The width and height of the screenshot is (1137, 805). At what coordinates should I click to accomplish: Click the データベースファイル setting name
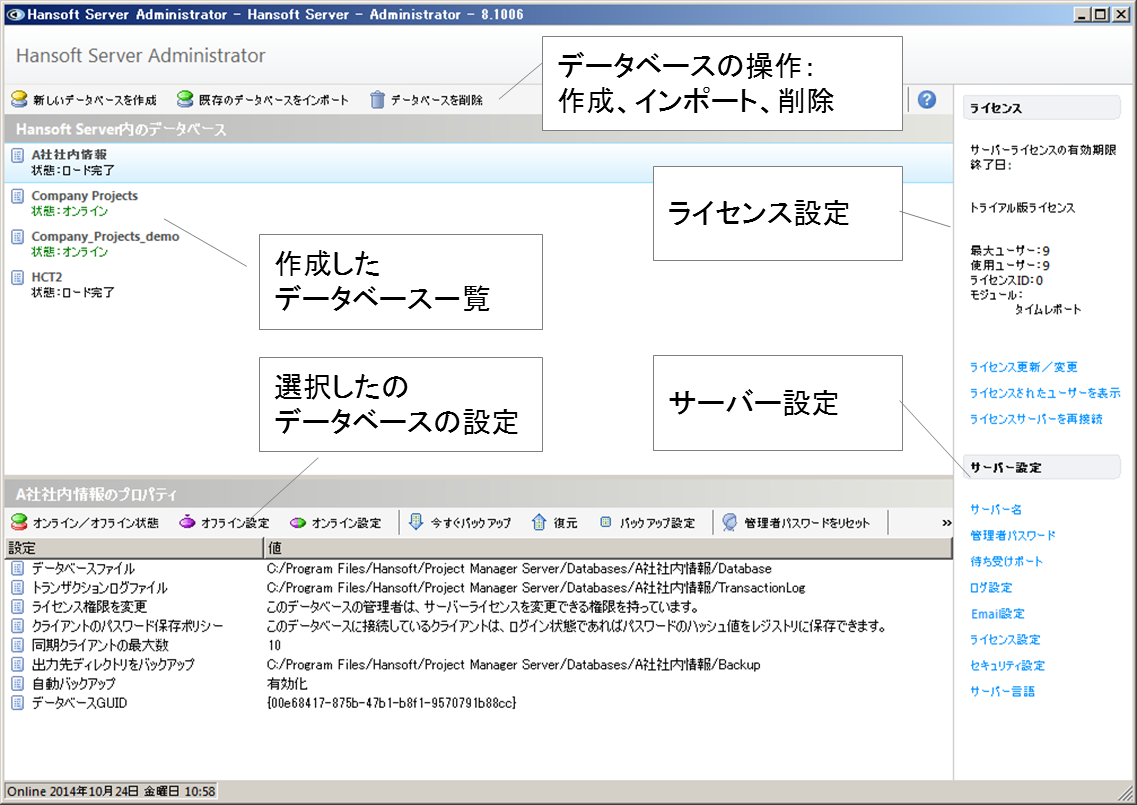coord(83,569)
